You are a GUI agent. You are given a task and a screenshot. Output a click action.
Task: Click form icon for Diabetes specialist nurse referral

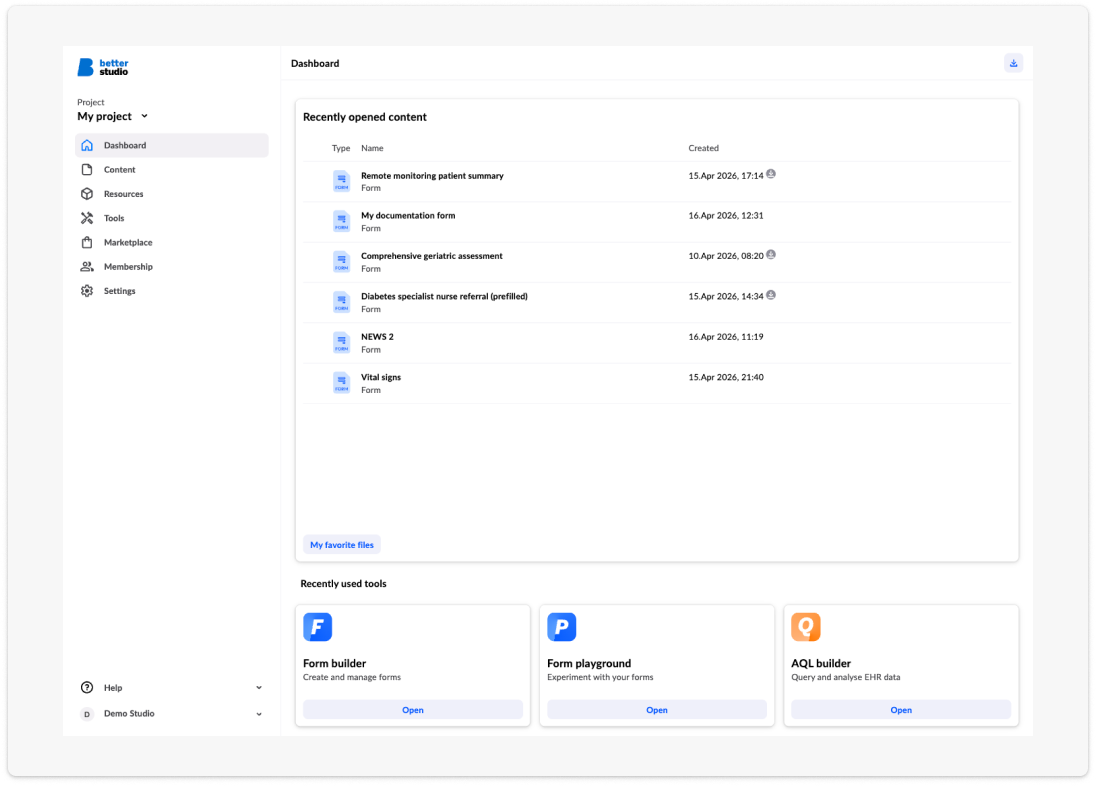(341, 302)
